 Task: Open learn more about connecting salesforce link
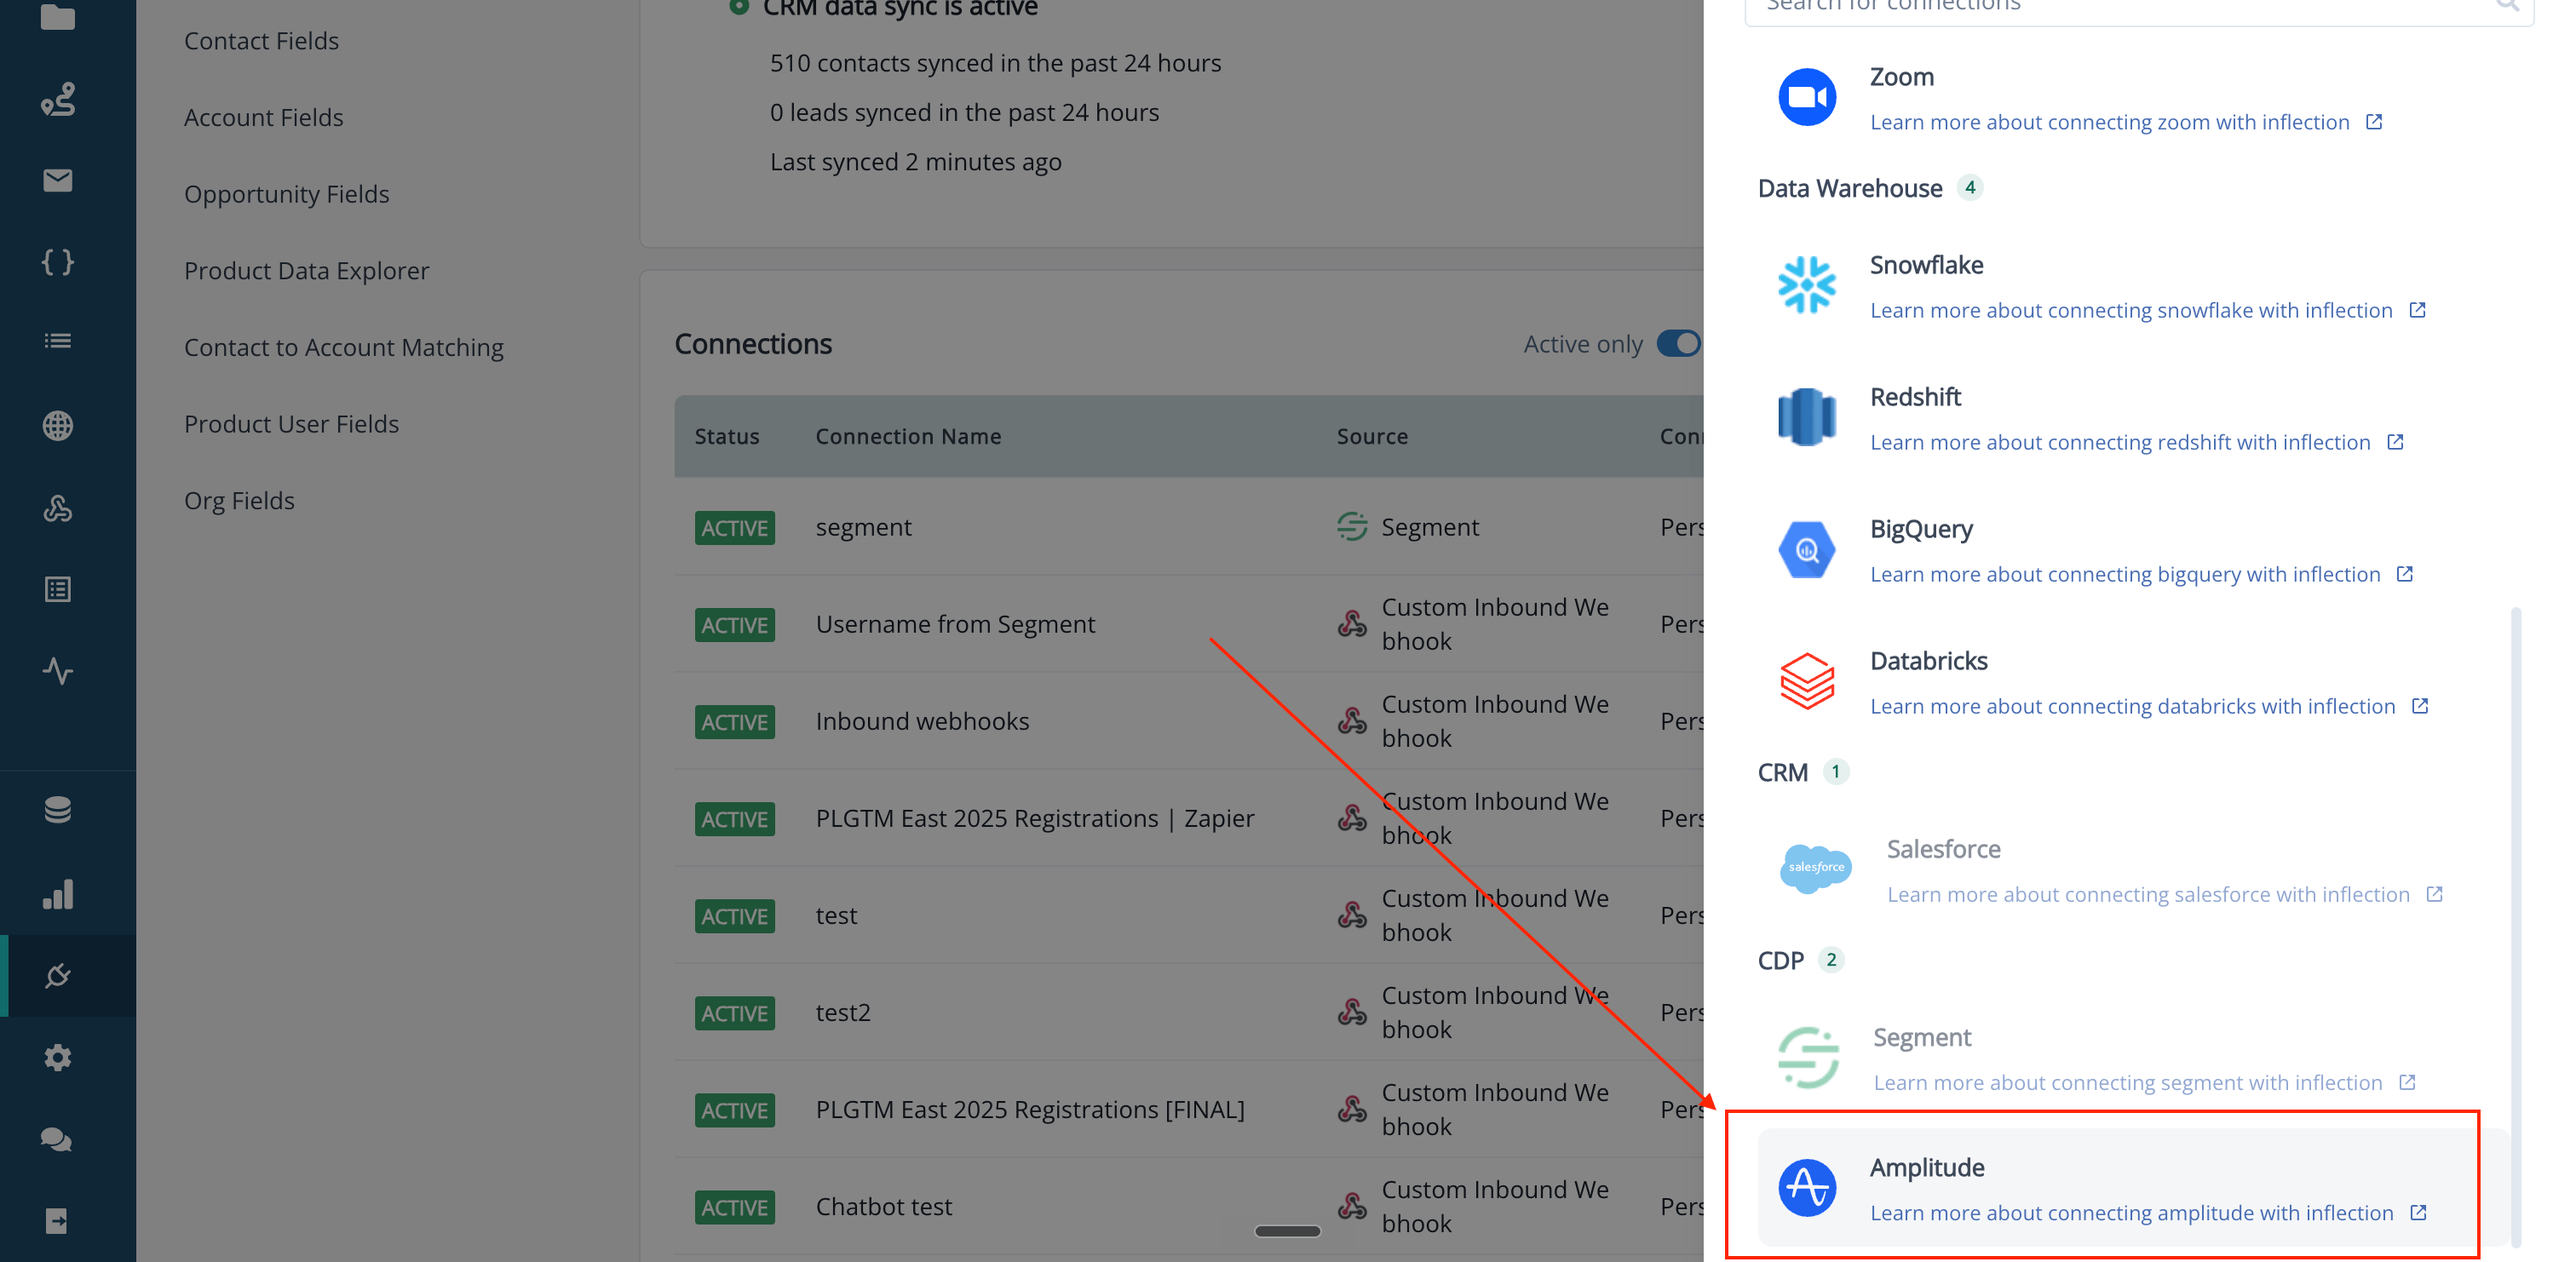[x=2149, y=893]
